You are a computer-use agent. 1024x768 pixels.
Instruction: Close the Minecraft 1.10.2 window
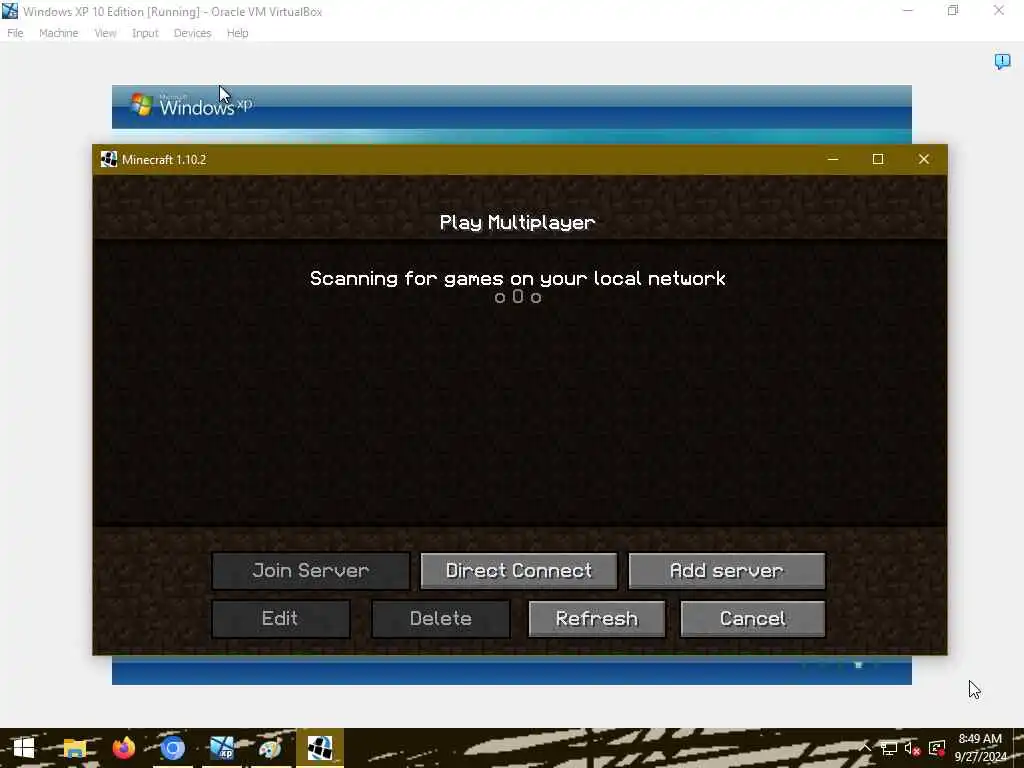923,159
